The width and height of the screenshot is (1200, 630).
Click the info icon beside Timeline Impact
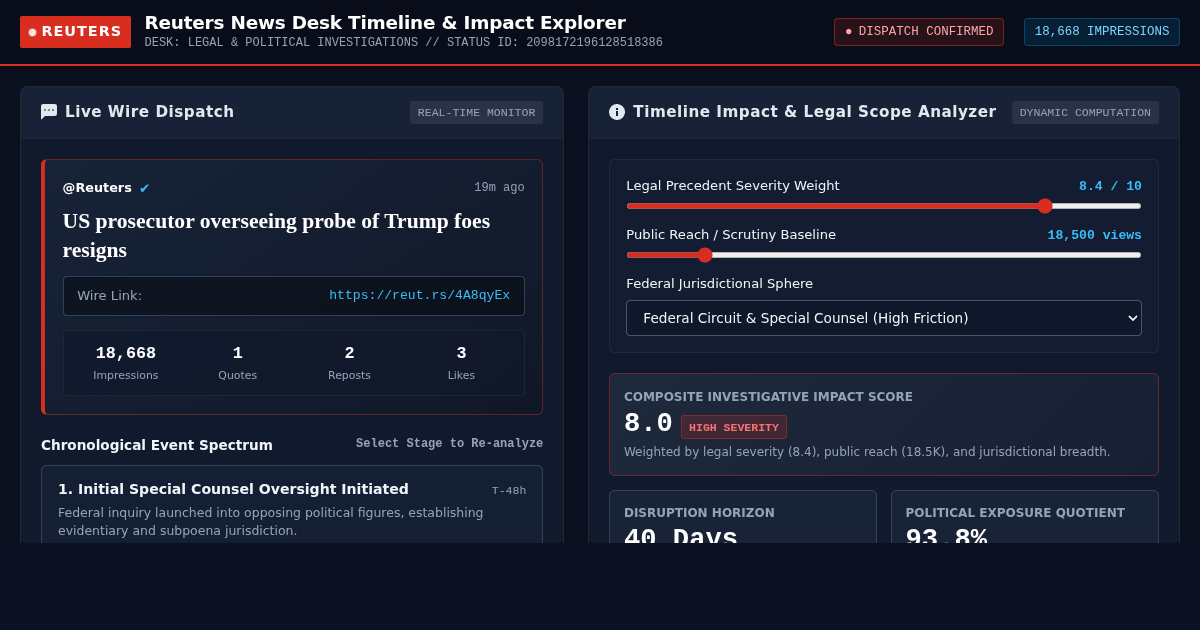(x=617, y=112)
